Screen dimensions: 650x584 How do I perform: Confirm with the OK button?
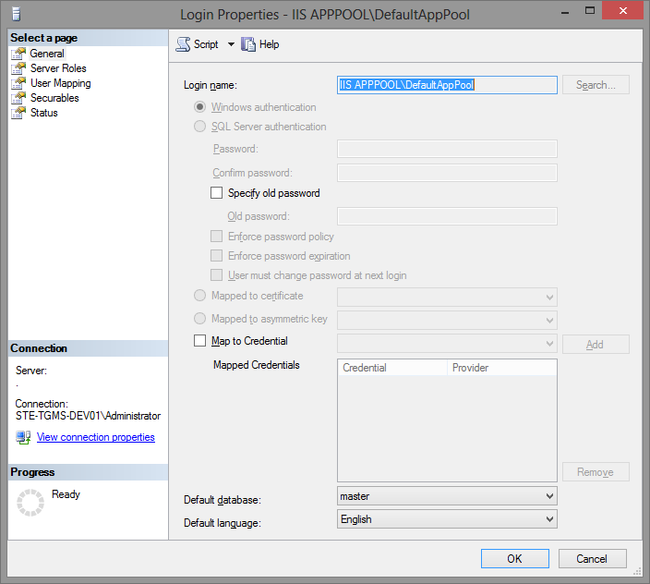(x=515, y=559)
